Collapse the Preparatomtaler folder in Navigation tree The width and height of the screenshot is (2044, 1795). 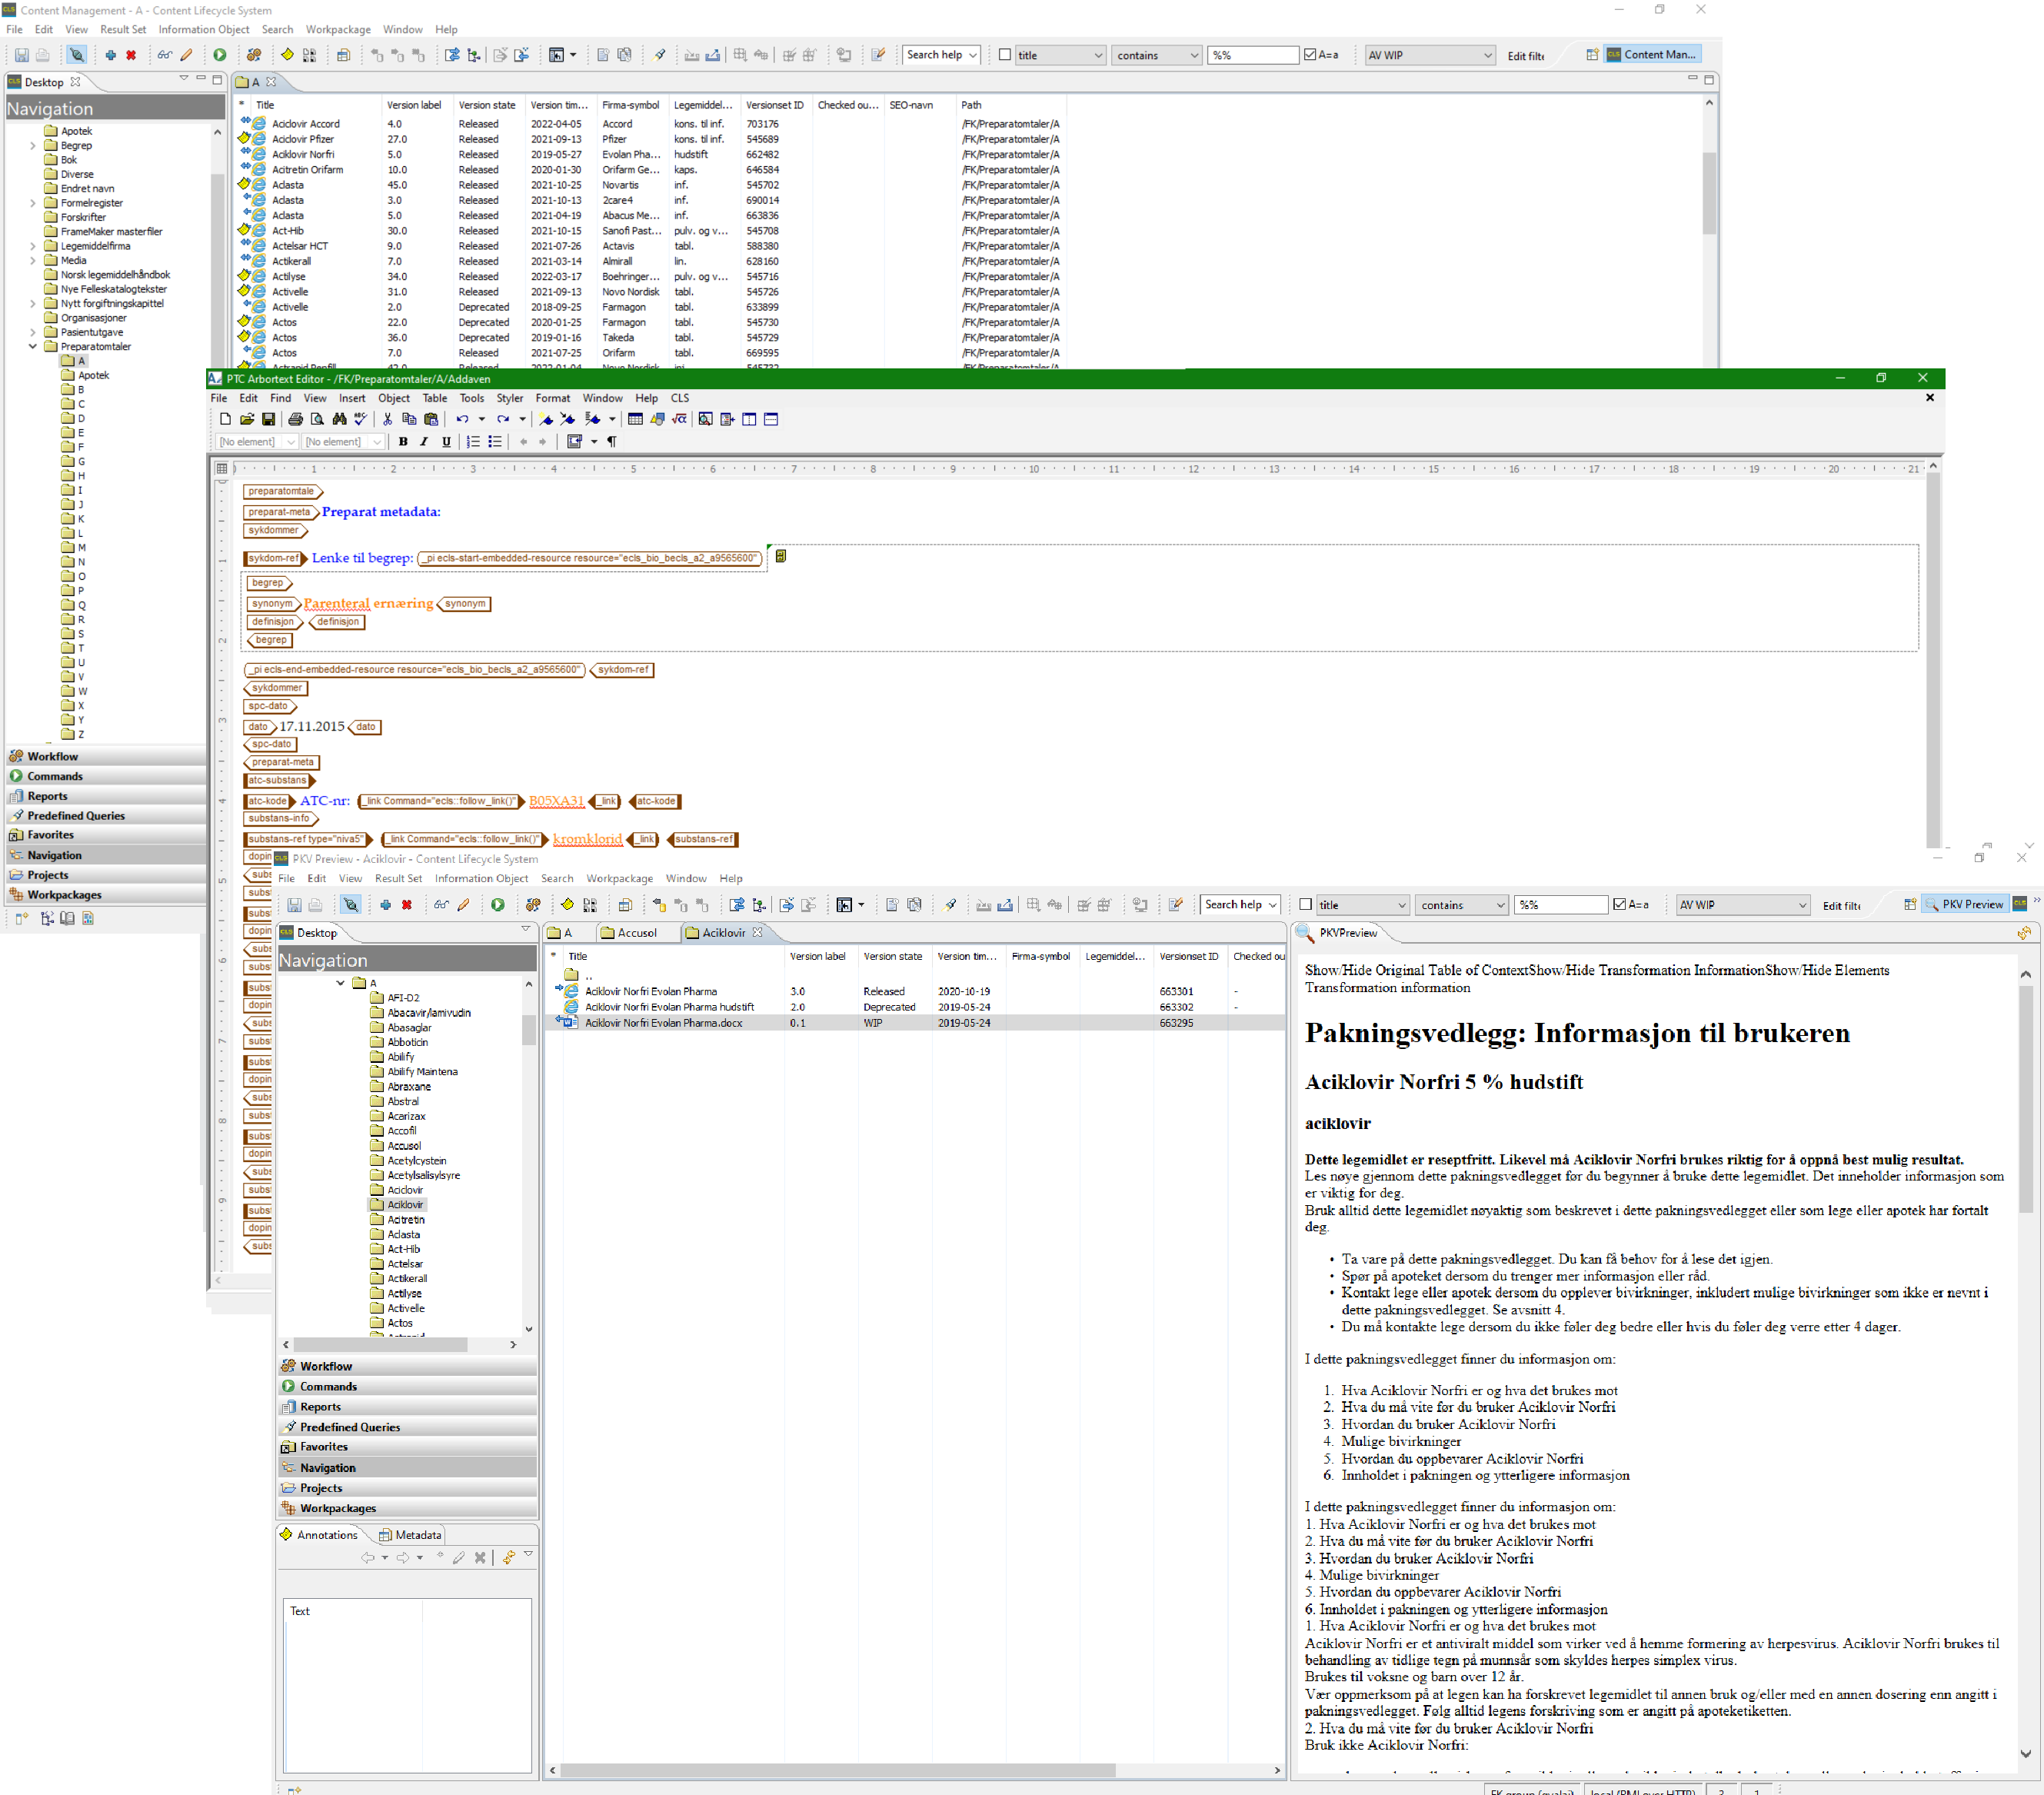[x=33, y=347]
